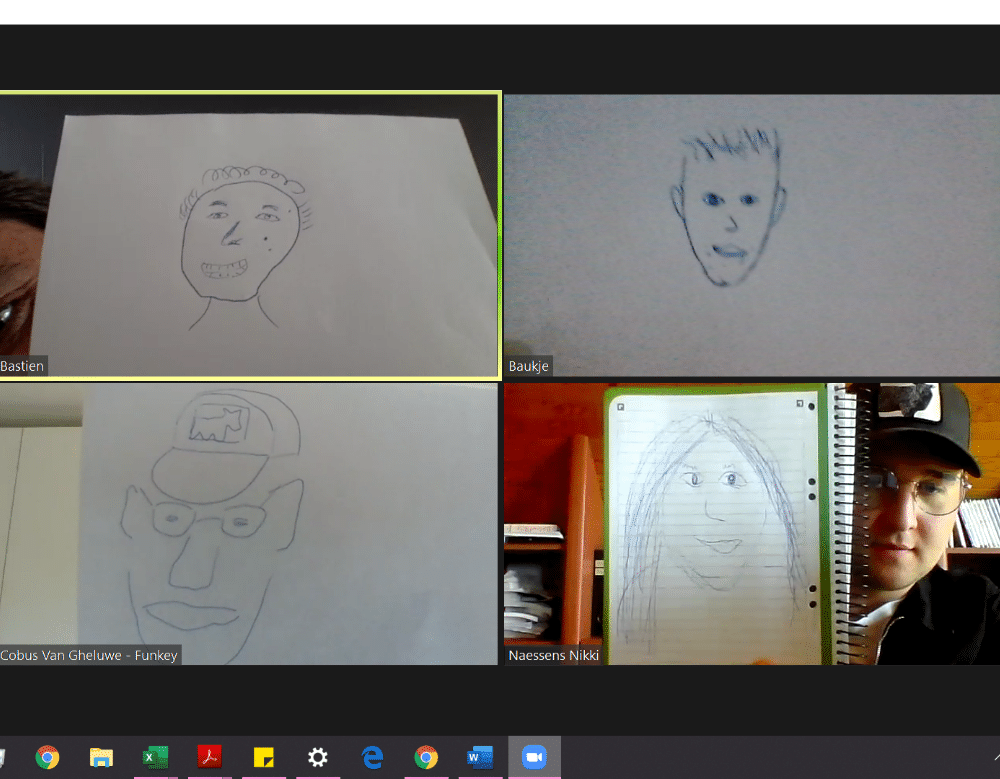The image size is (1000, 779).
Task: Switch to Excel in the taskbar
Action: tap(155, 757)
